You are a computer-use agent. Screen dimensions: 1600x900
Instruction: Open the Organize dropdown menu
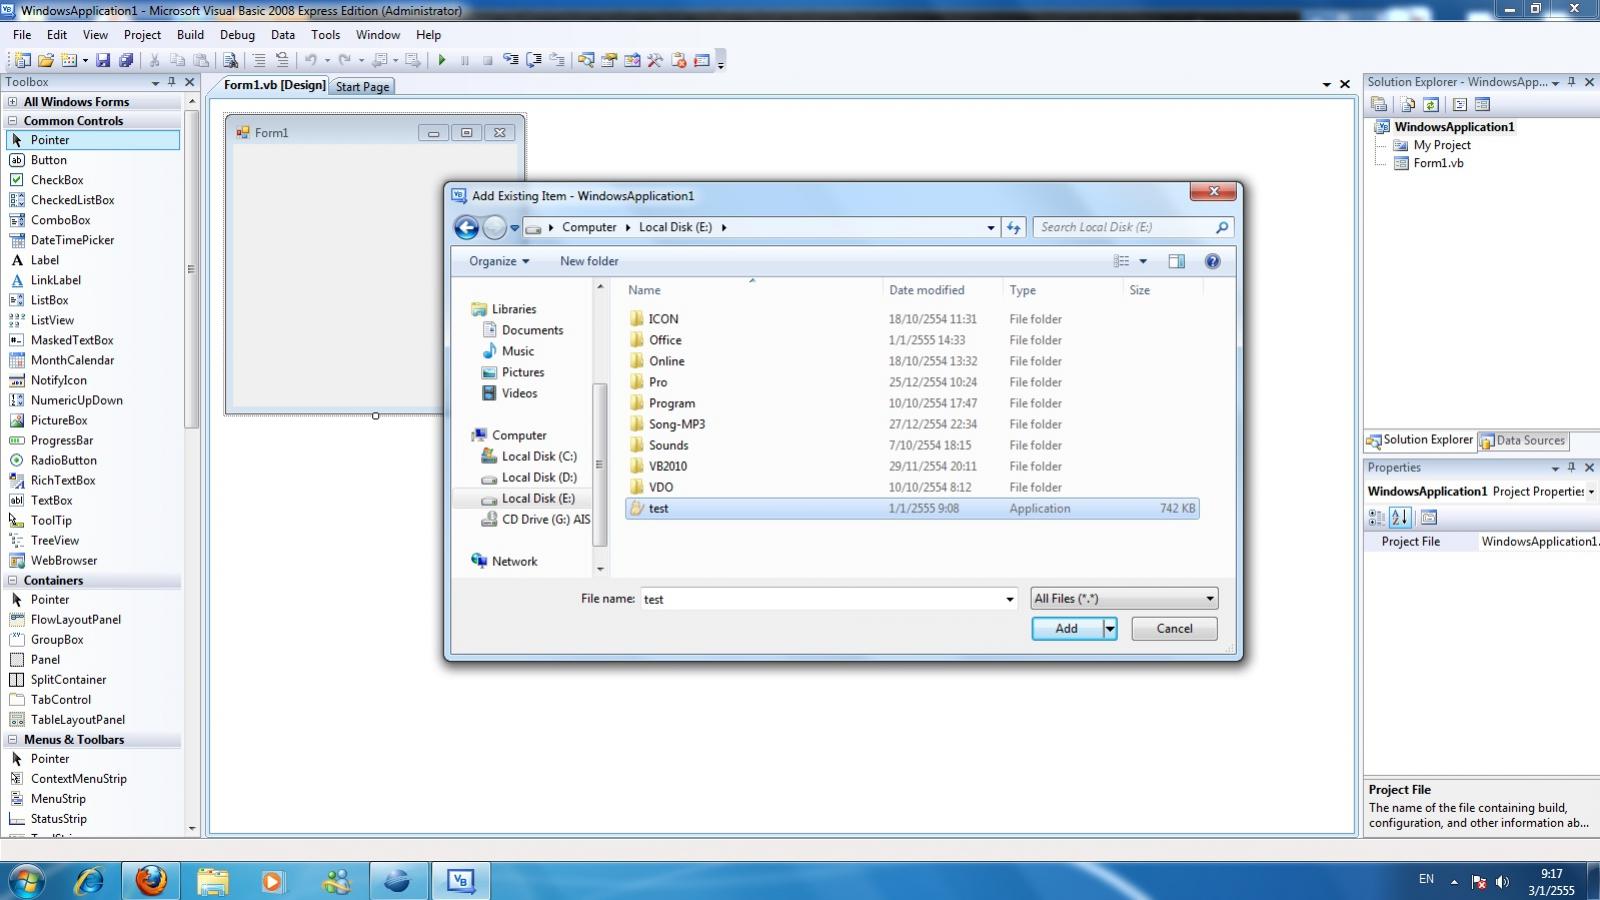point(499,261)
